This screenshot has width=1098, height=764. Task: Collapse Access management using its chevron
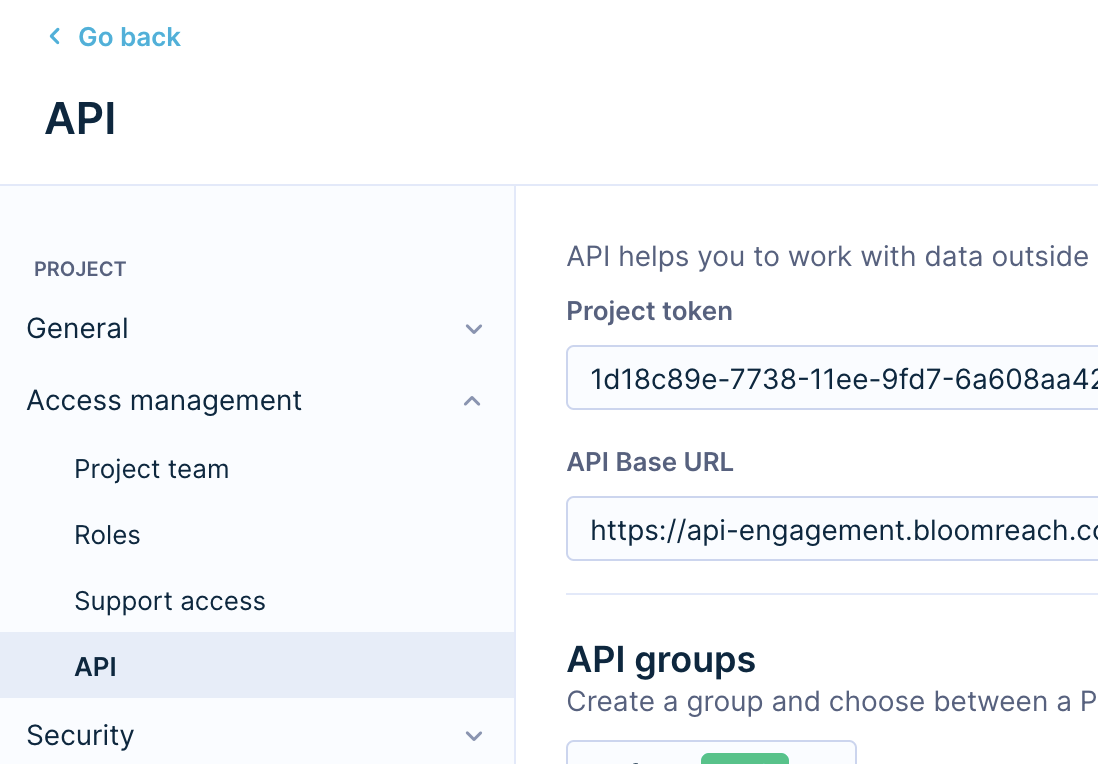(474, 401)
